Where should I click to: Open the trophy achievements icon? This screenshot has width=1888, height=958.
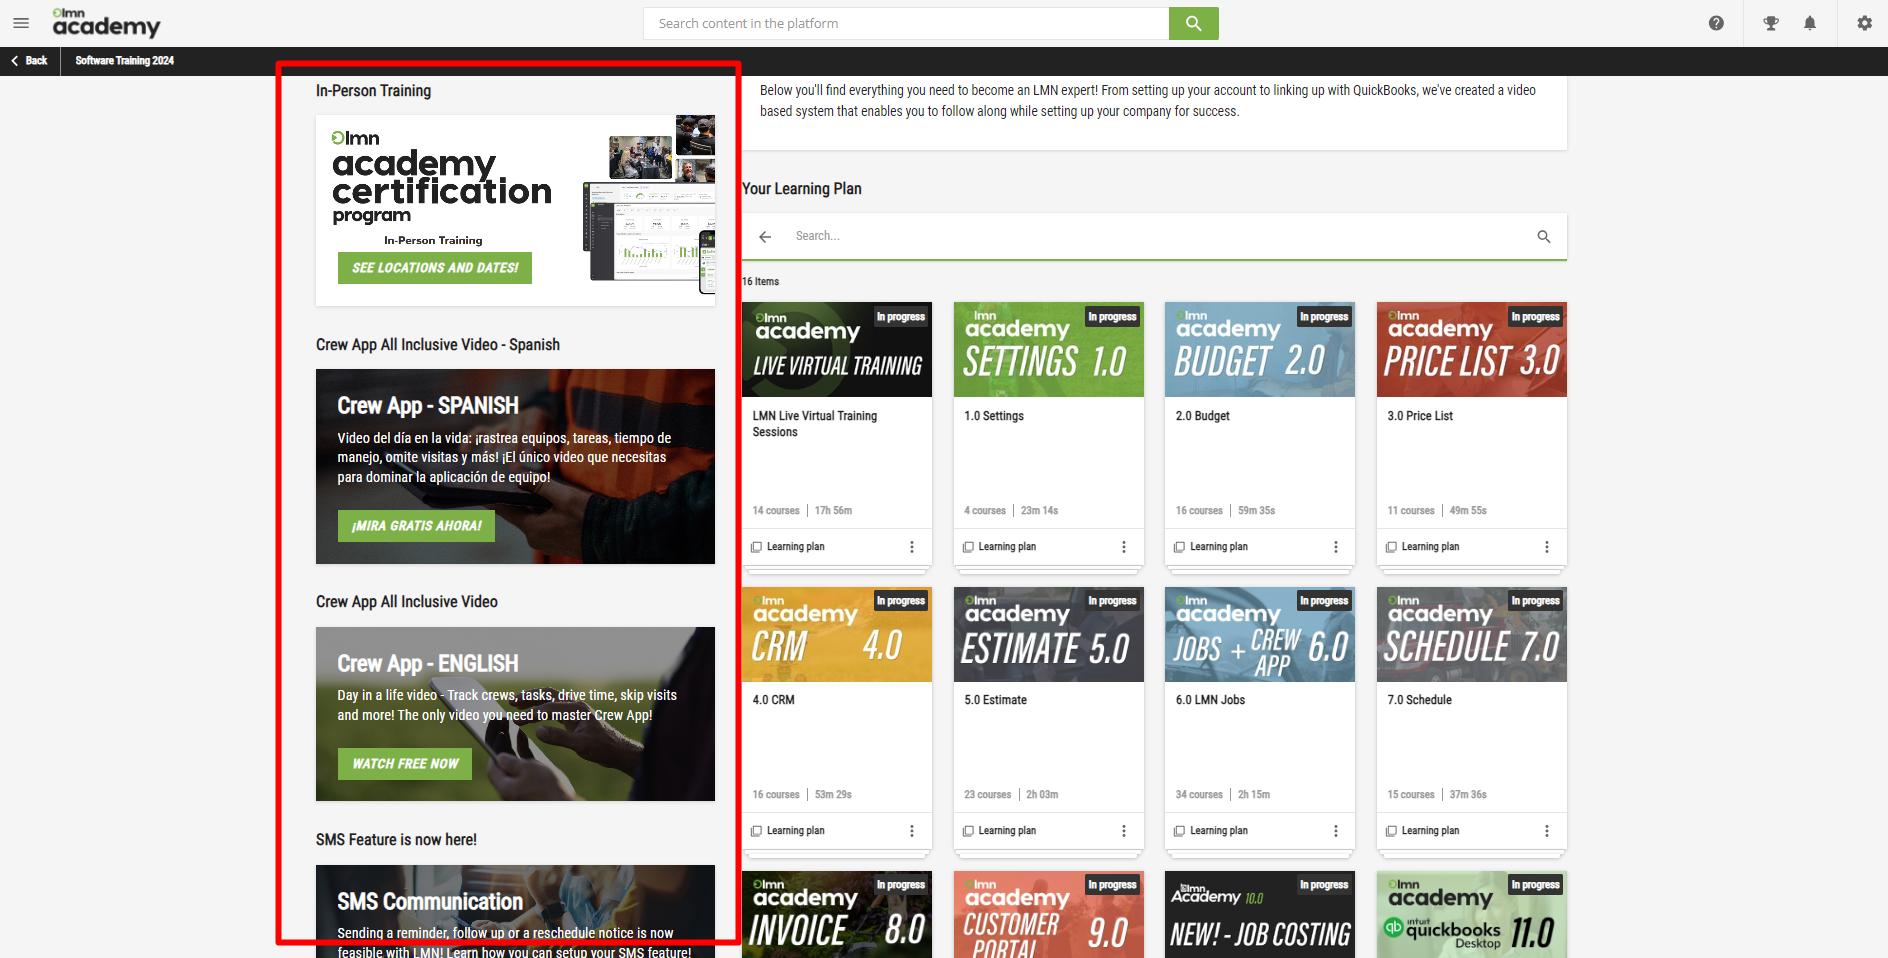(x=1770, y=23)
